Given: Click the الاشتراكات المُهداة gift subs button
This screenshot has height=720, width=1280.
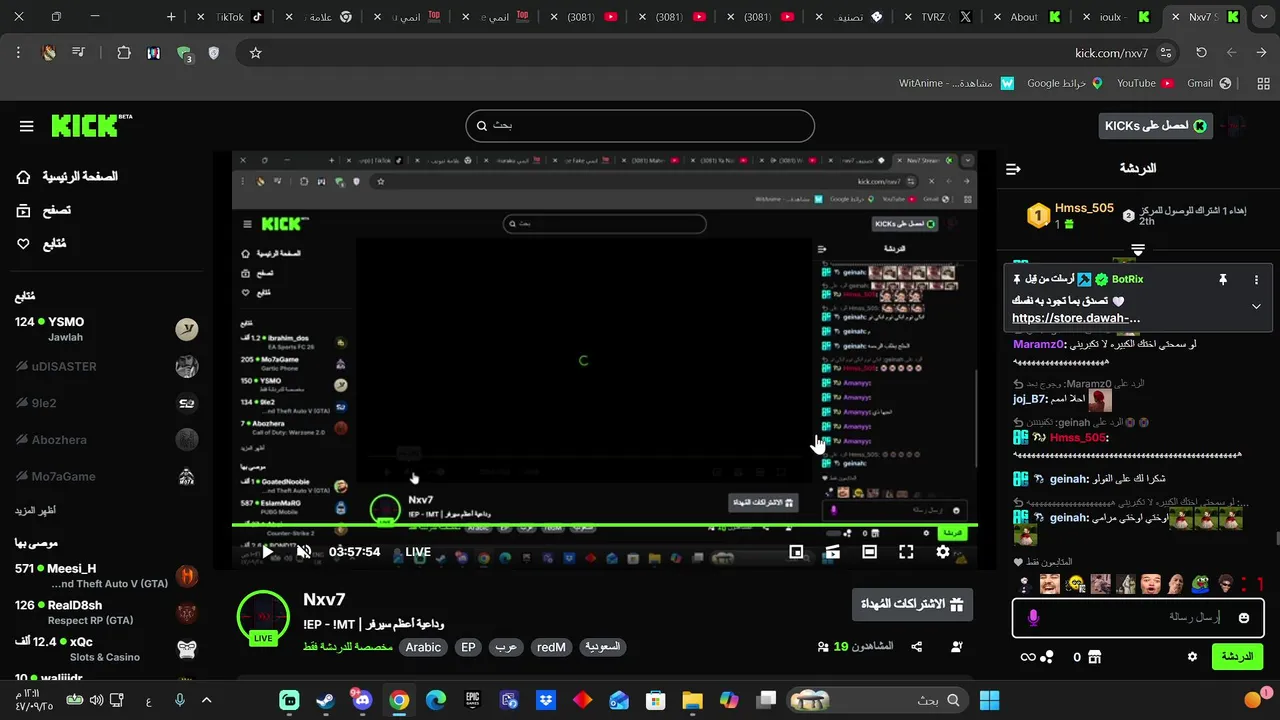Looking at the screenshot, I should 912,604.
